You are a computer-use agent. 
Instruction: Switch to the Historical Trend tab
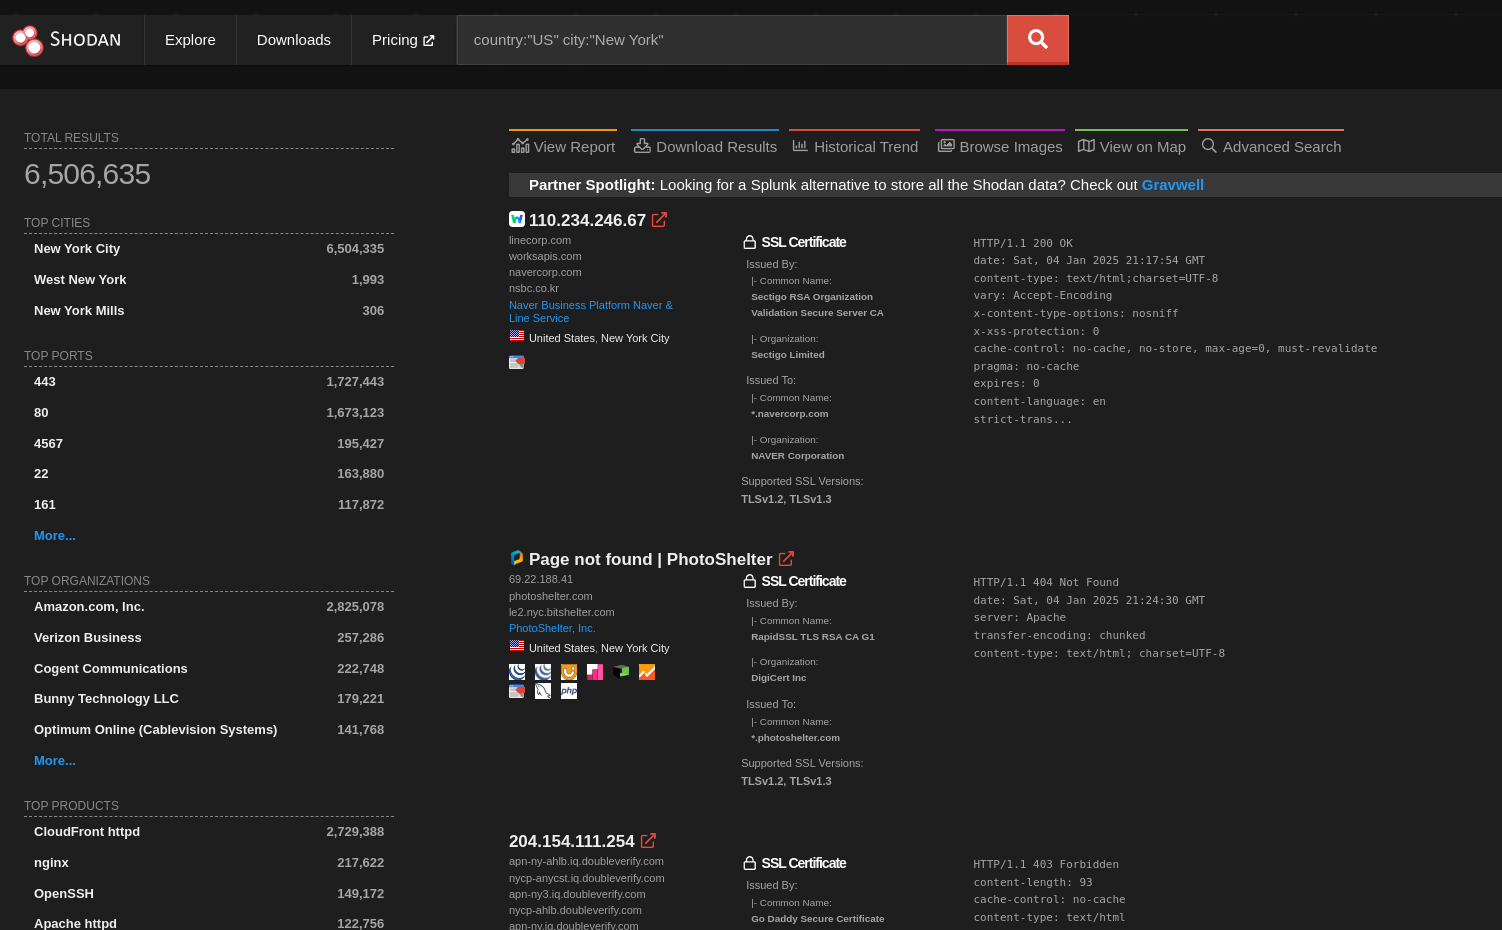[x=855, y=145]
